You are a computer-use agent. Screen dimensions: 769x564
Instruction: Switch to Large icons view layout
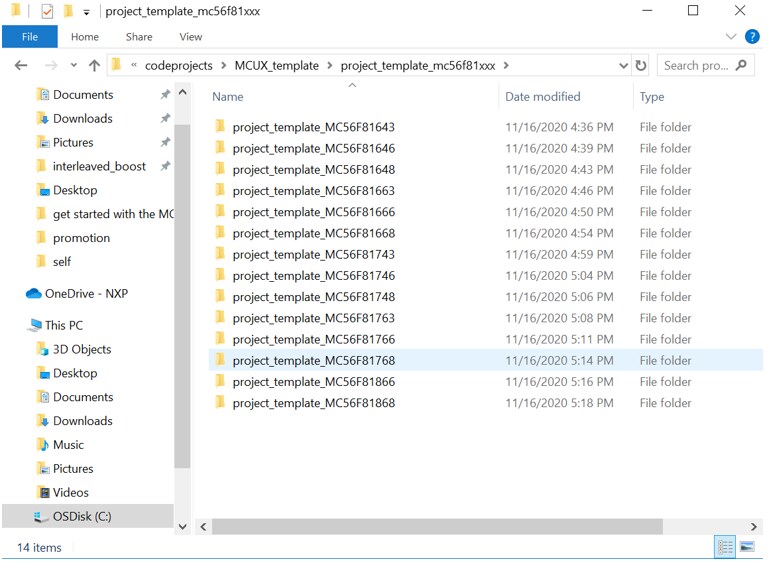point(746,547)
